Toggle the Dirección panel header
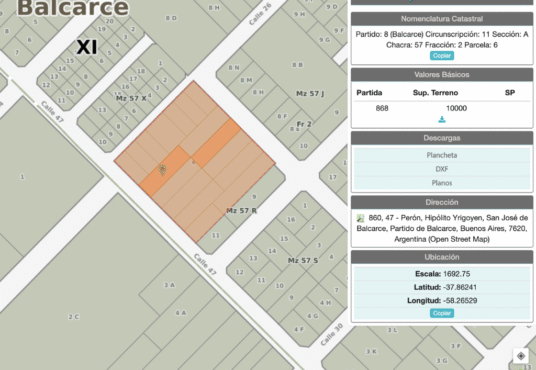The image size is (536, 370). point(442,202)
